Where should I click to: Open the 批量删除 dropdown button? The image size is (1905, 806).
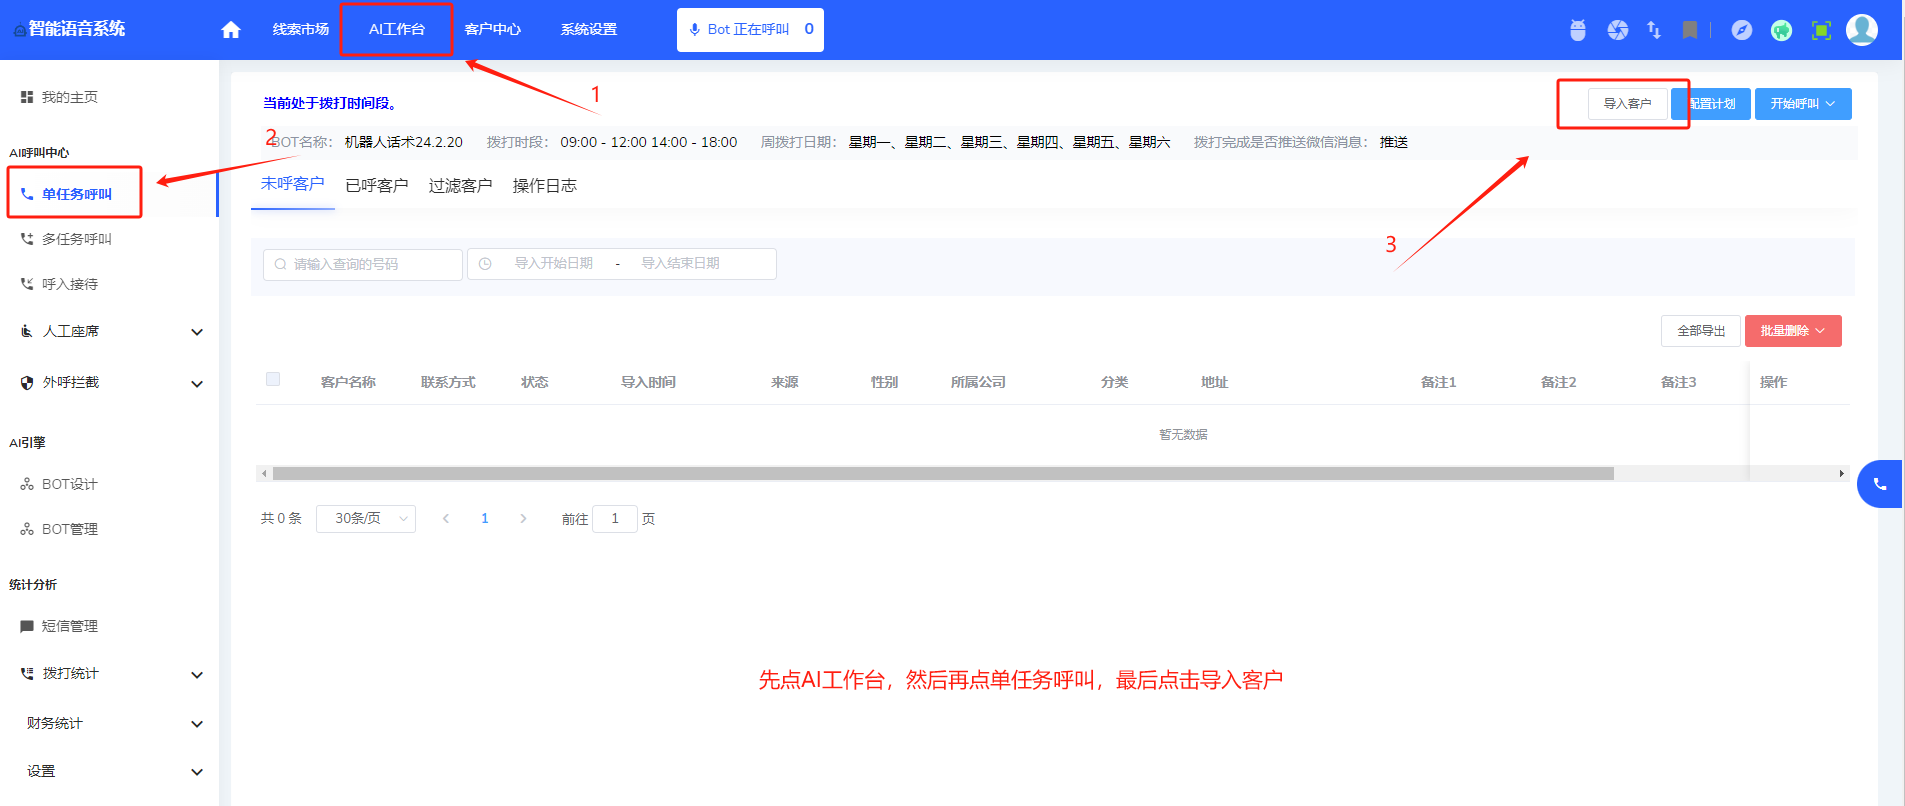(1793, 331)
